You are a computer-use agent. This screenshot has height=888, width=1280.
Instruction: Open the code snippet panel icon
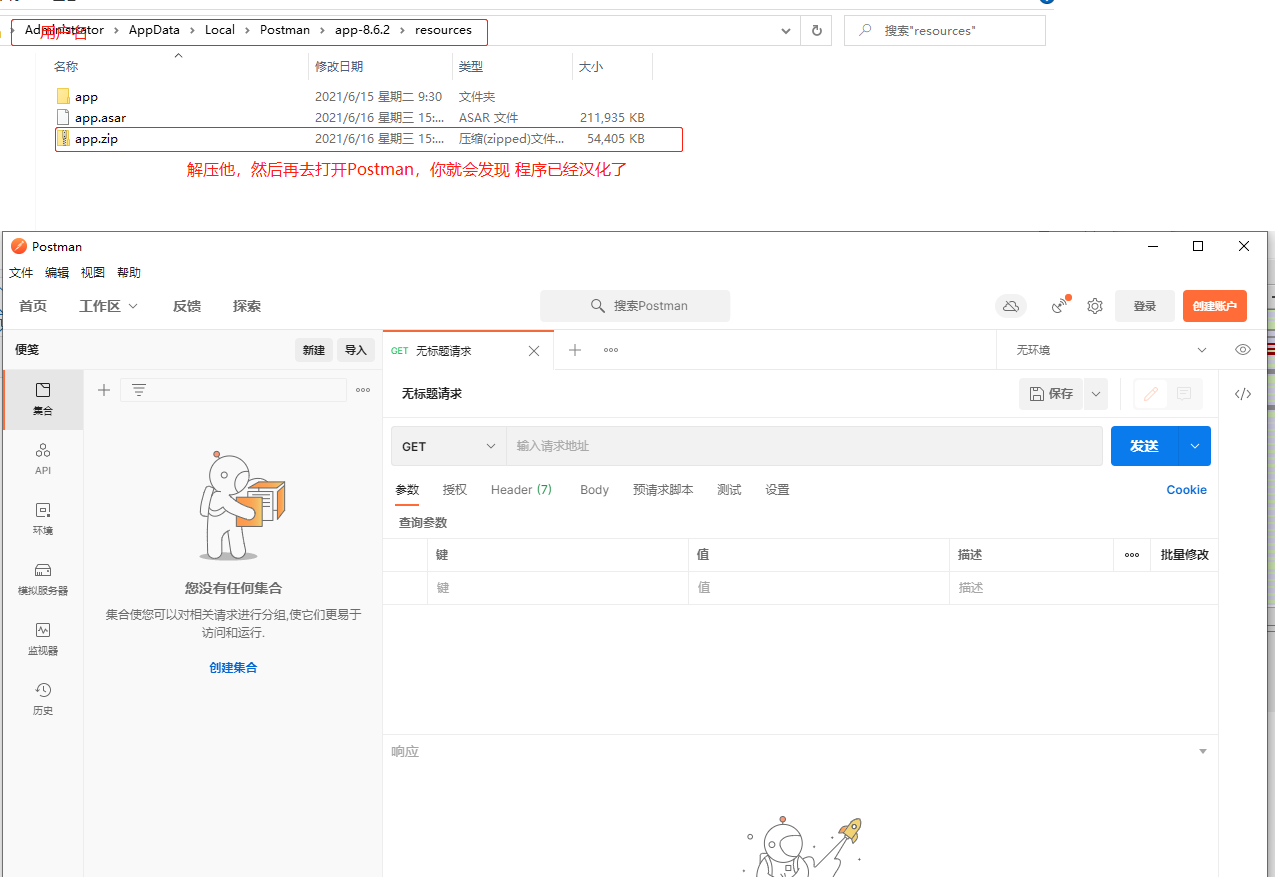1243,394
